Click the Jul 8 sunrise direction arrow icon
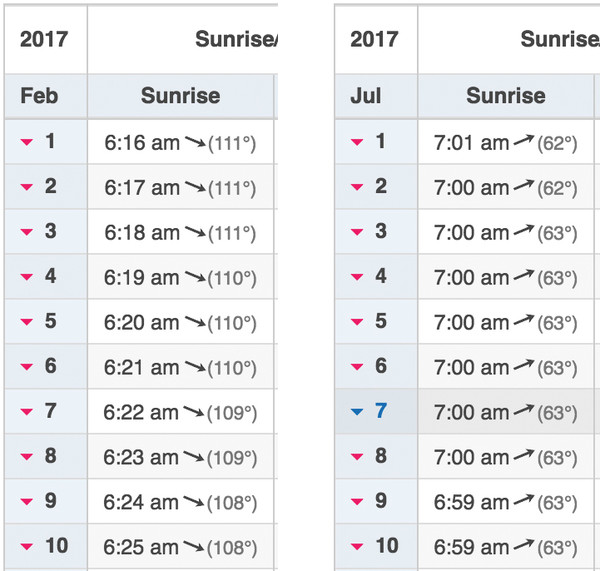This screenshot has height=571, width=600. 524,458
